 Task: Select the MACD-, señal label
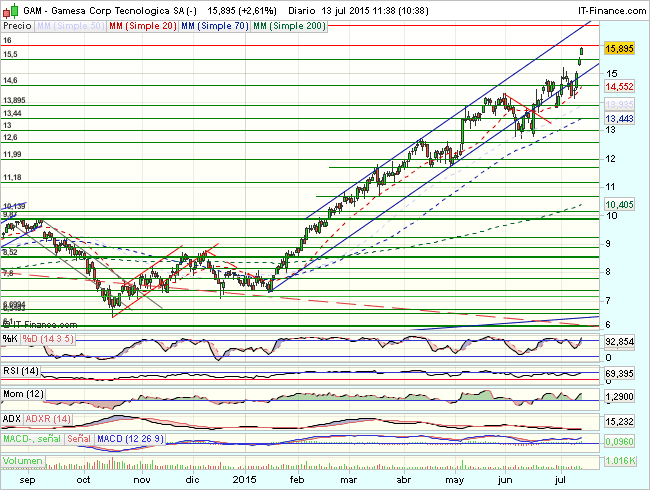32,439
